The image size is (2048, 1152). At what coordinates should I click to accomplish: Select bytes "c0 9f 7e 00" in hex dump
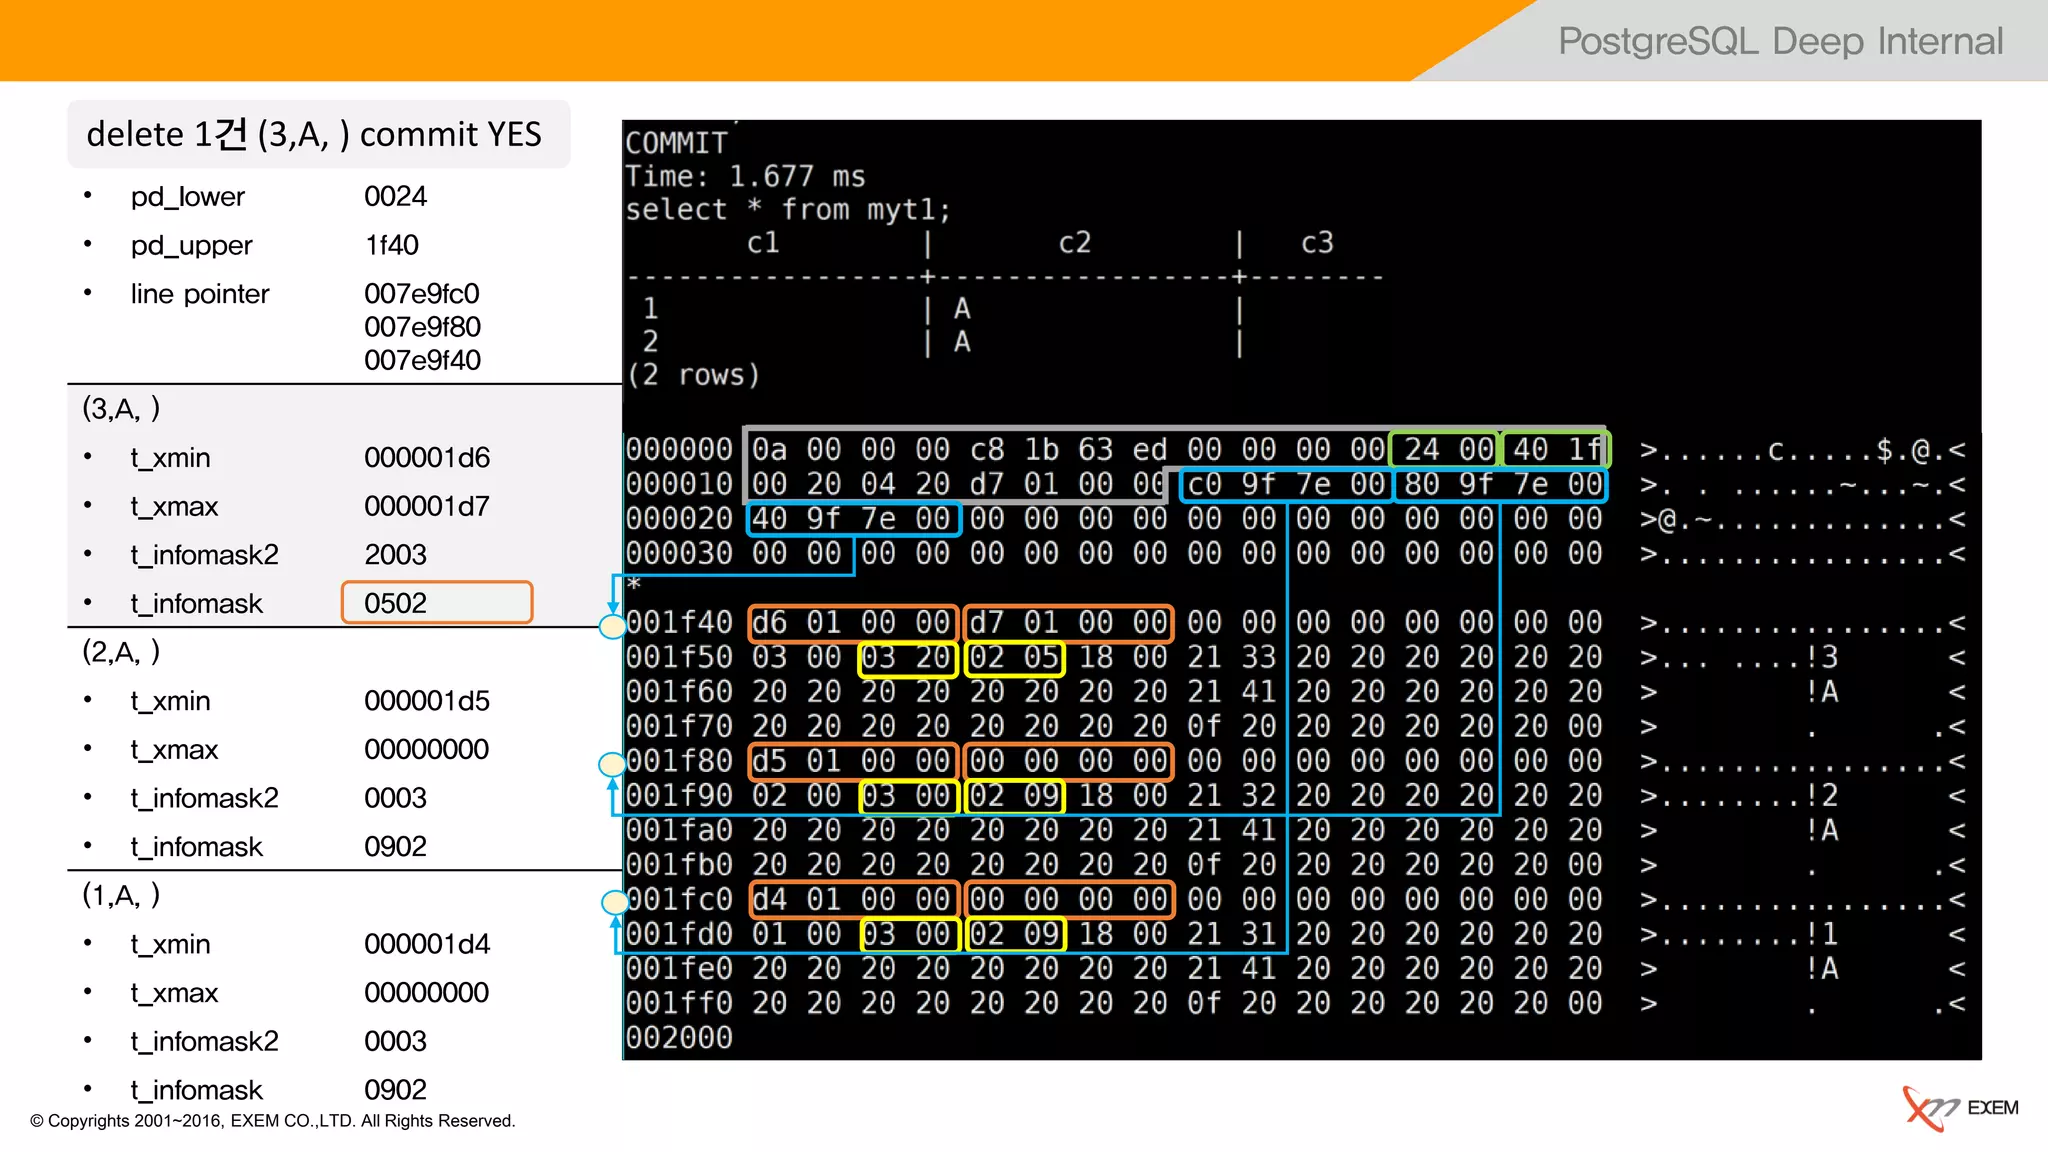click(1286, 485)
